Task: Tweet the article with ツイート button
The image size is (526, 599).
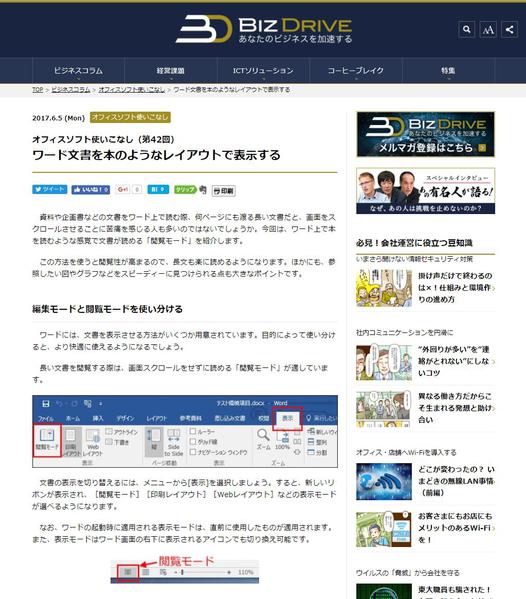Action: [50, 189]
